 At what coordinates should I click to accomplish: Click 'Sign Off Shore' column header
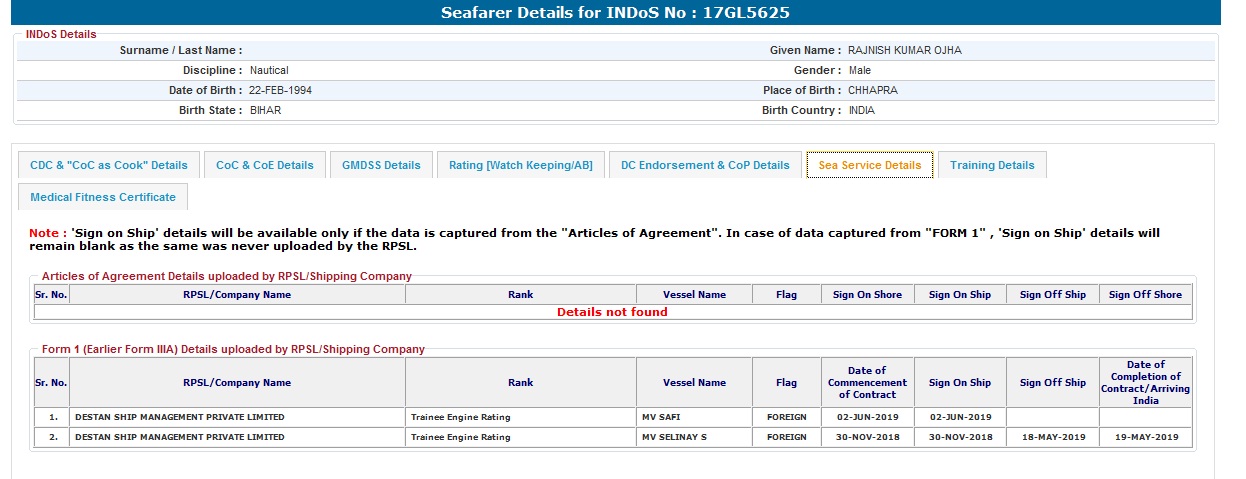point(1145,295)
